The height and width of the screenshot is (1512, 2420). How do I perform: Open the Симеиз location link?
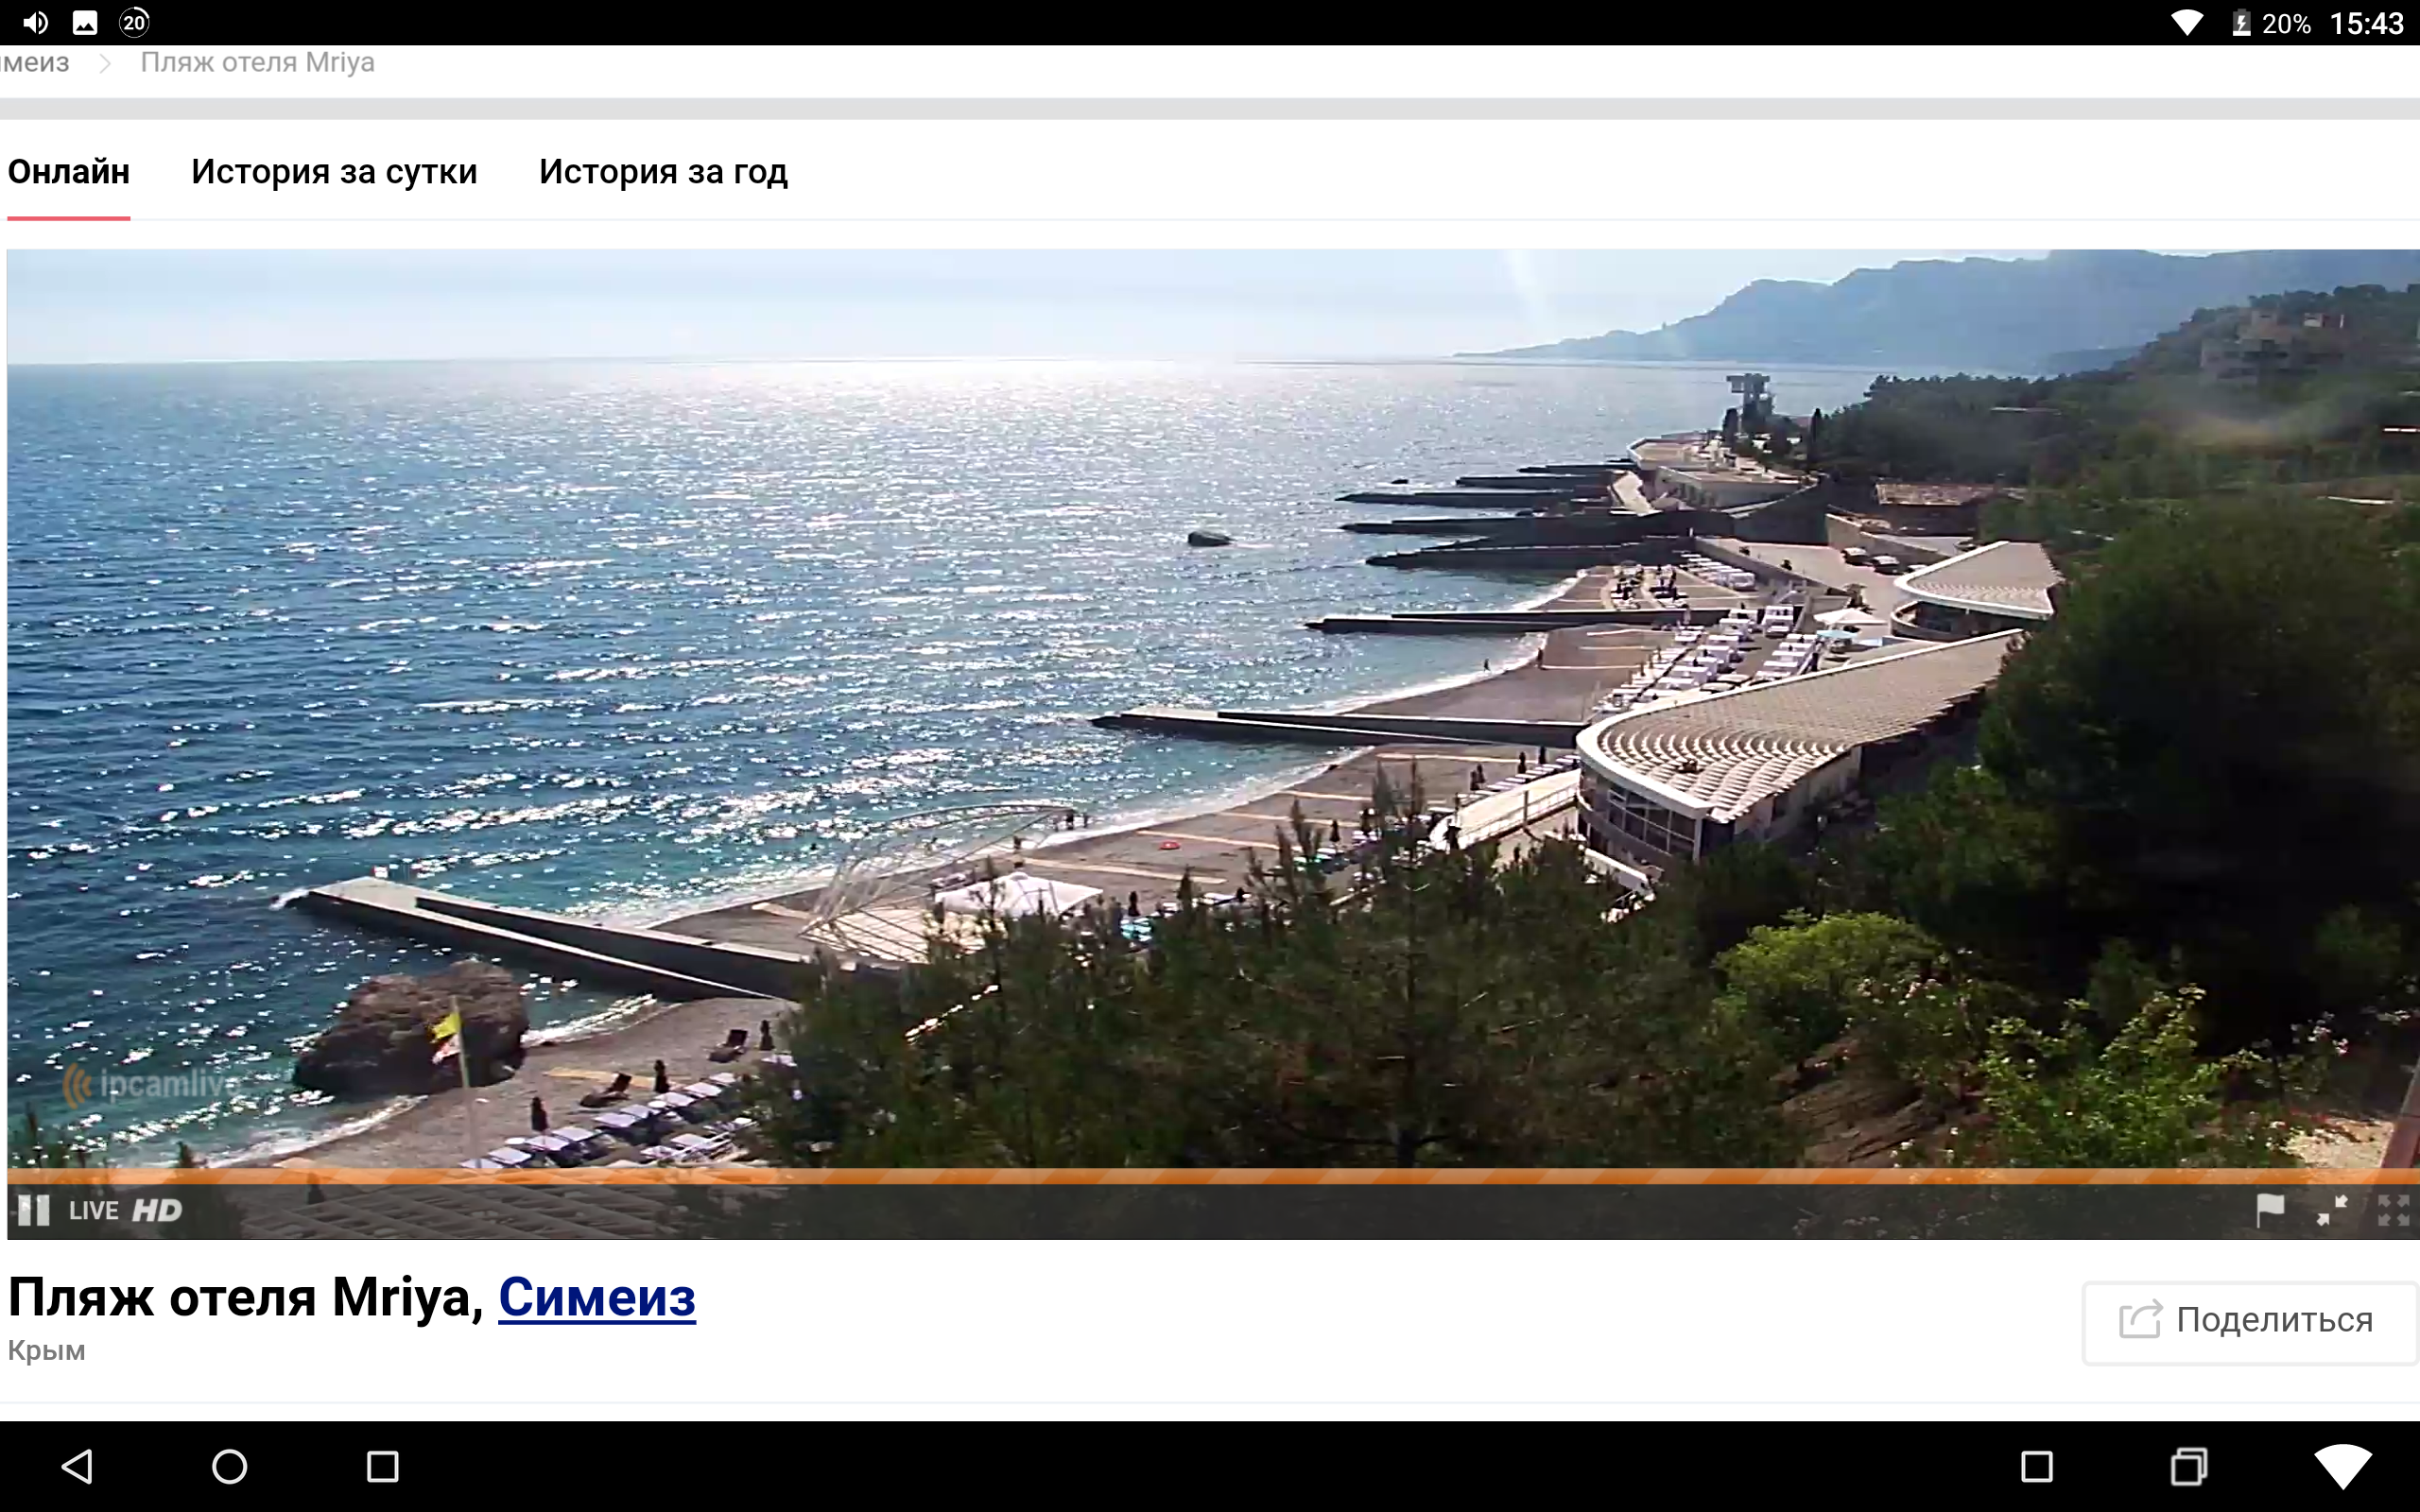tap(596, 1298)
